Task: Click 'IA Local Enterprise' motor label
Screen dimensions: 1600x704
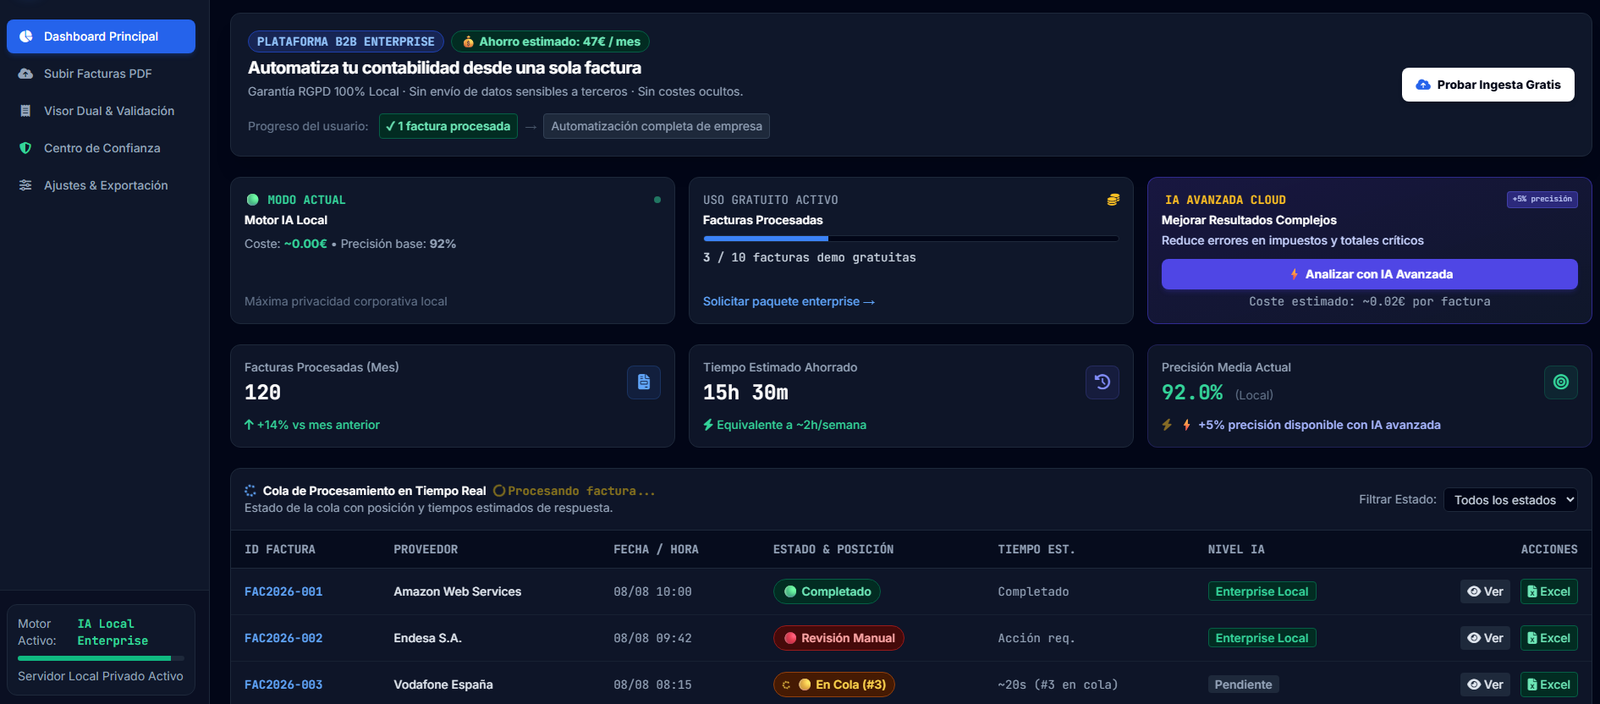Action: (x=113, y=632)
